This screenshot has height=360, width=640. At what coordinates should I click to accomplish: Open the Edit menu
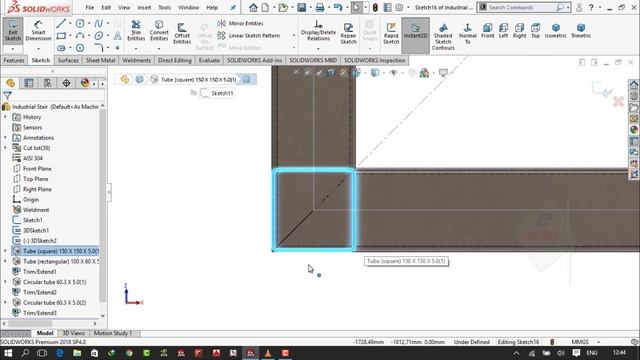click(x=106, y=7)
